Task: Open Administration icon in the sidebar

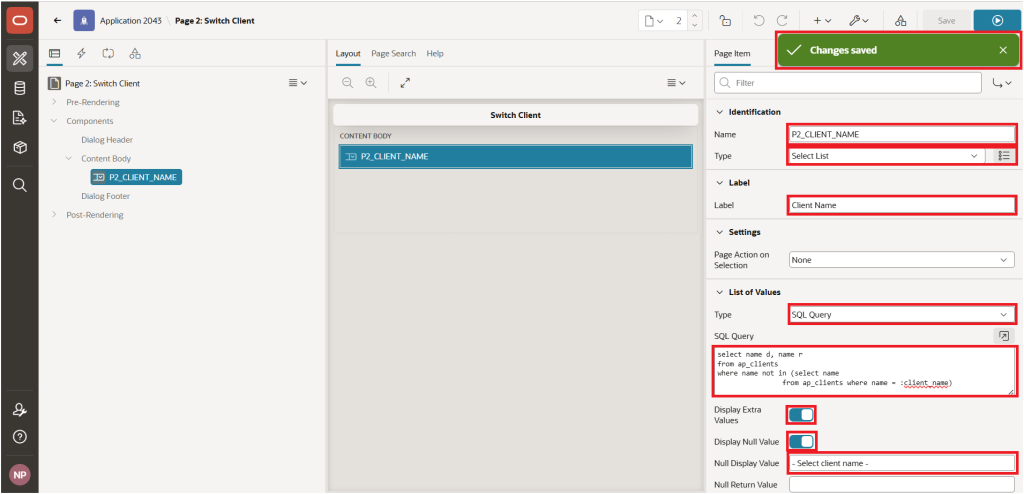Action: coord(20,410)
